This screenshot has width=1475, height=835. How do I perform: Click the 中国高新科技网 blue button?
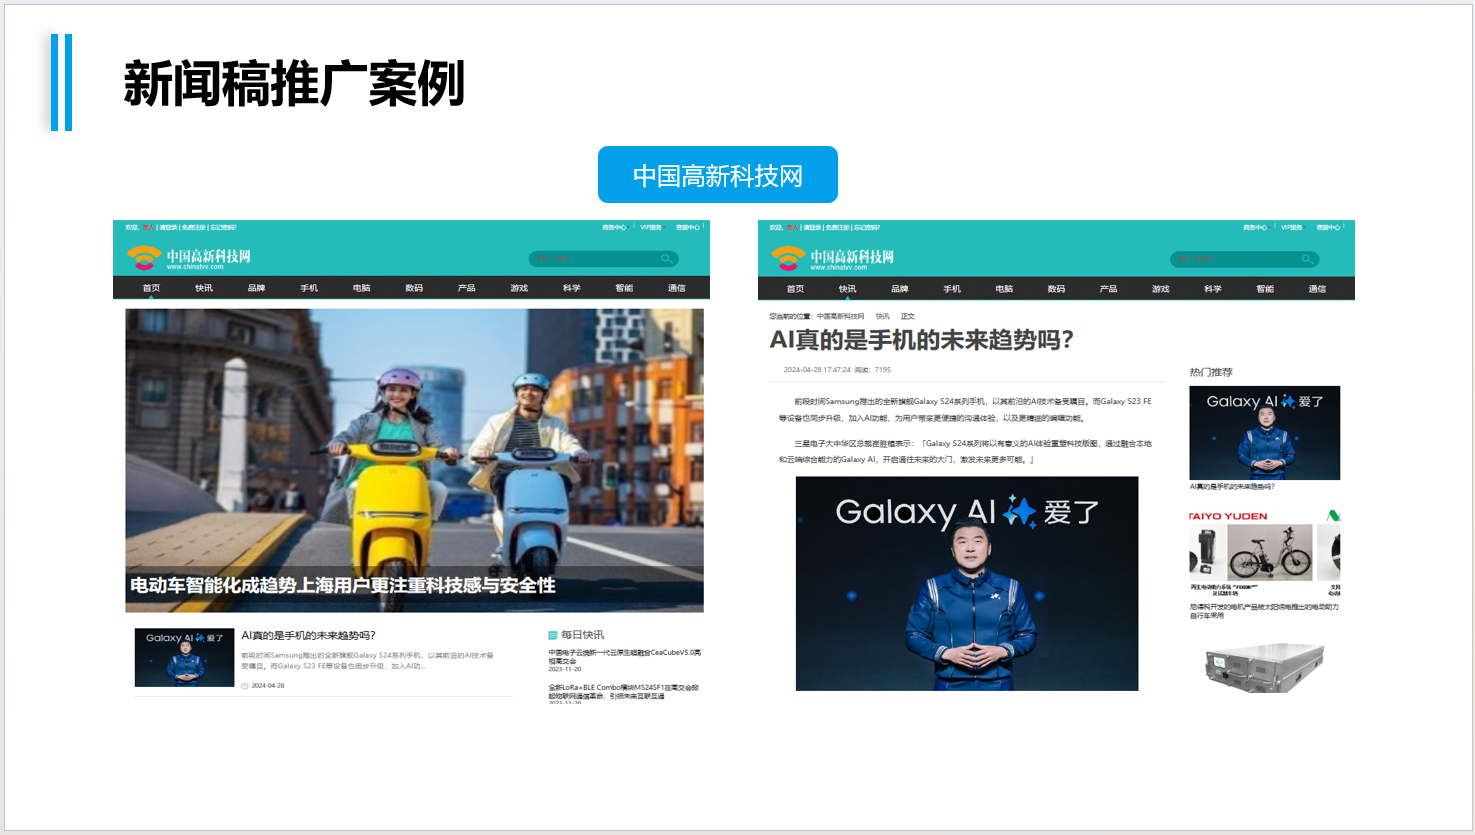718,175
